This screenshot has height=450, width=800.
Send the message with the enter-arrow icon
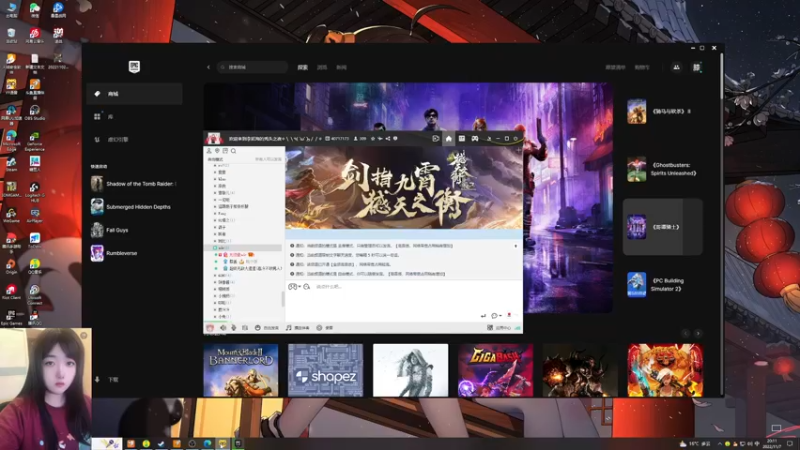pyautogui.click(x=483, y=316)
